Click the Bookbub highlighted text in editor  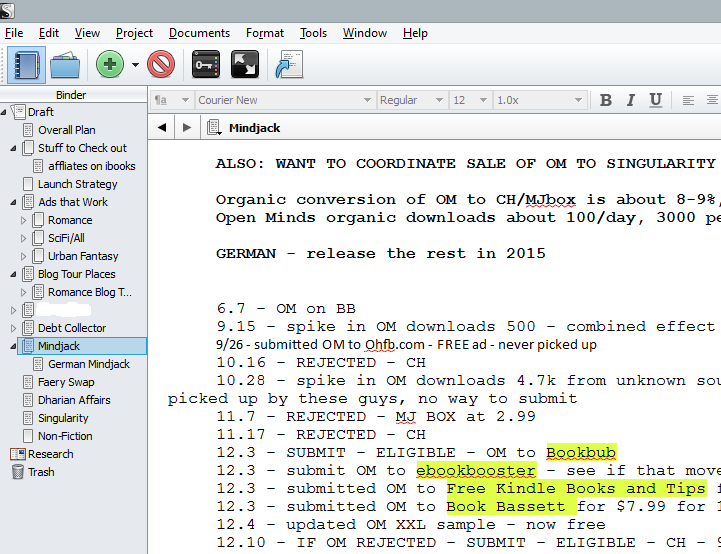[x=581, y=452]
